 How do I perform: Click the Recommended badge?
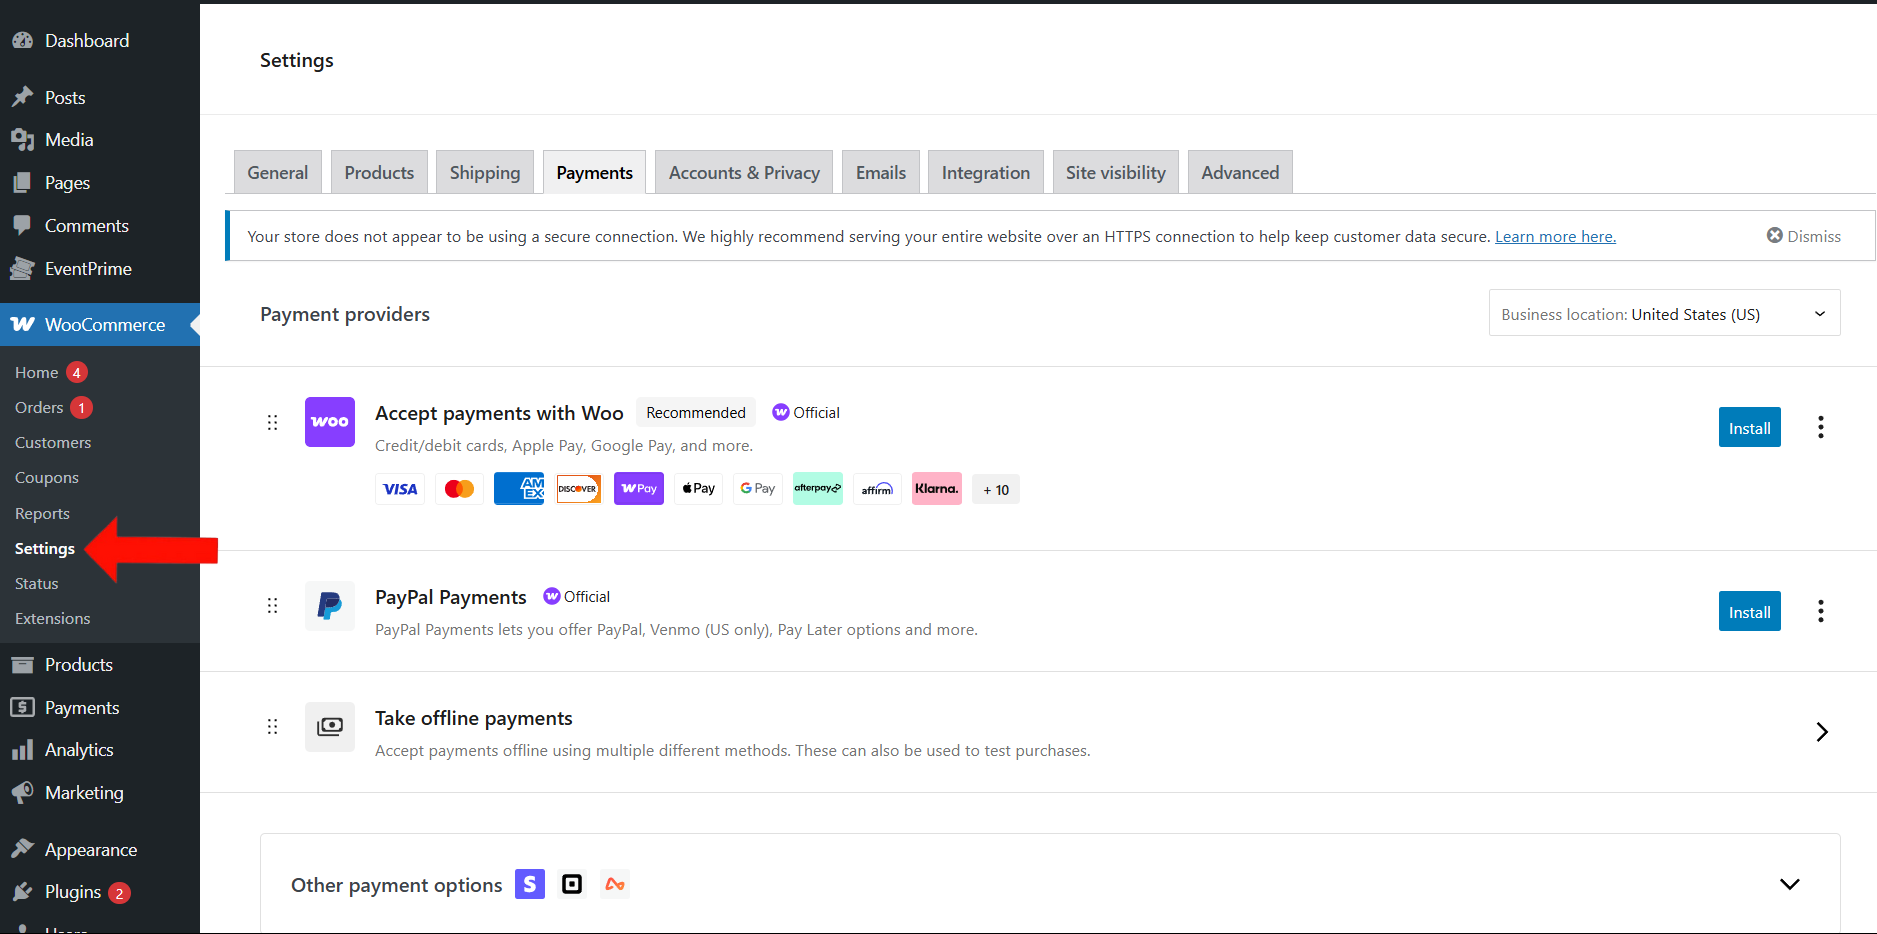[696, 413]
